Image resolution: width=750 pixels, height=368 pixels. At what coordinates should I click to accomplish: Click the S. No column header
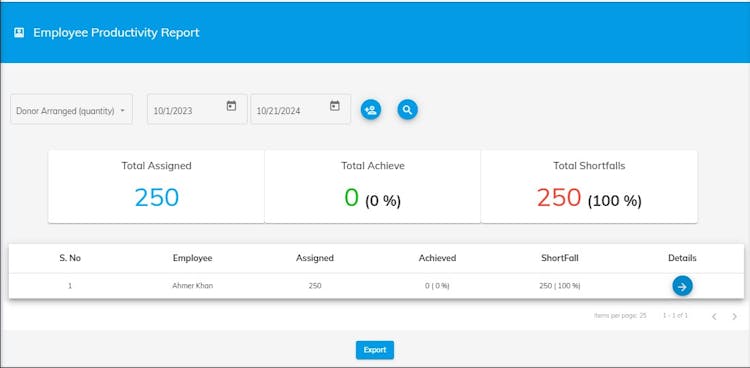tap(70, 258)
